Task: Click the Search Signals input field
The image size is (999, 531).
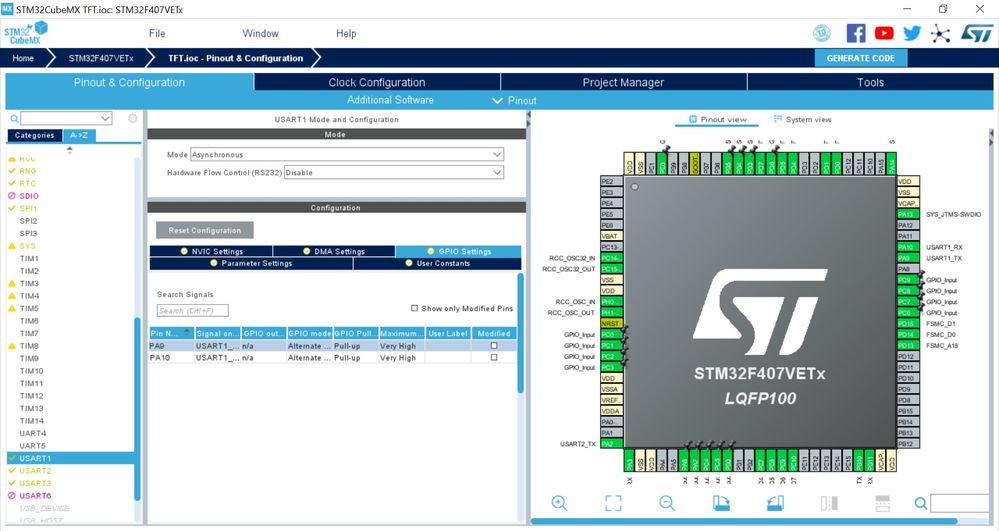Action: coord(192,310)
